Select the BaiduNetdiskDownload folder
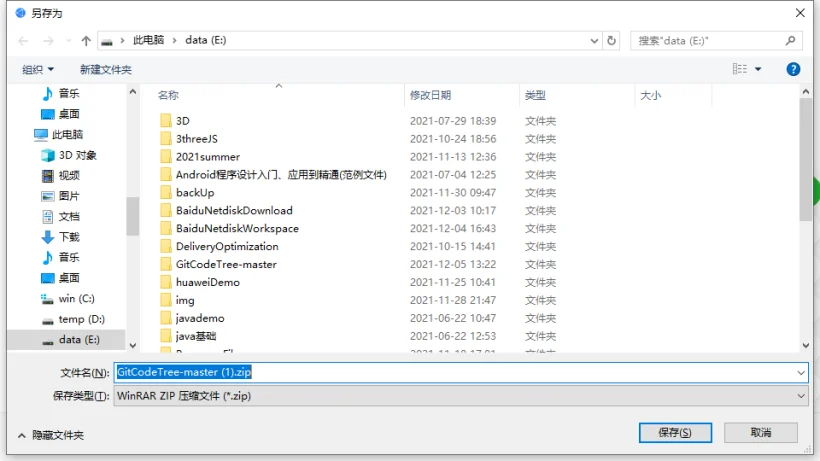Image resolution: width=820 pixels, height=461 pixels. tap(226, 211)
